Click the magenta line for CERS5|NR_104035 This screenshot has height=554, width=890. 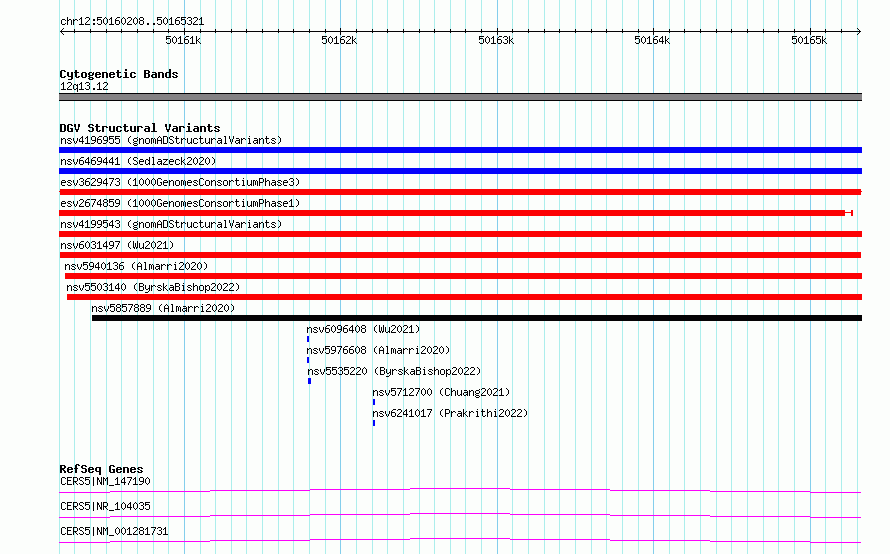tap(460, 515)
